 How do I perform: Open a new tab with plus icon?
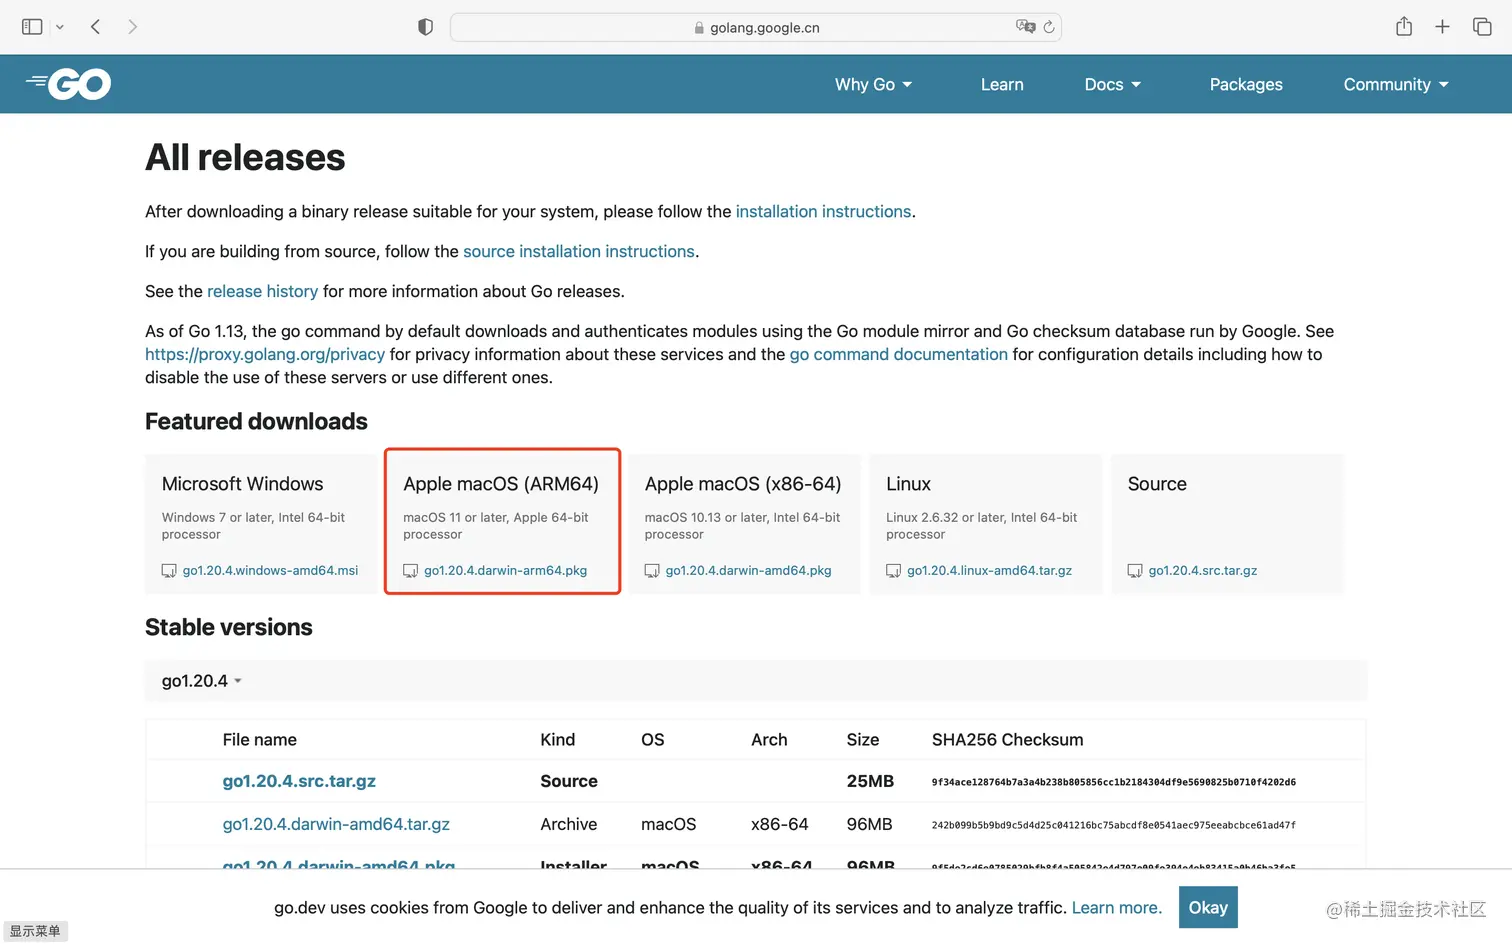coord(1442,27)
